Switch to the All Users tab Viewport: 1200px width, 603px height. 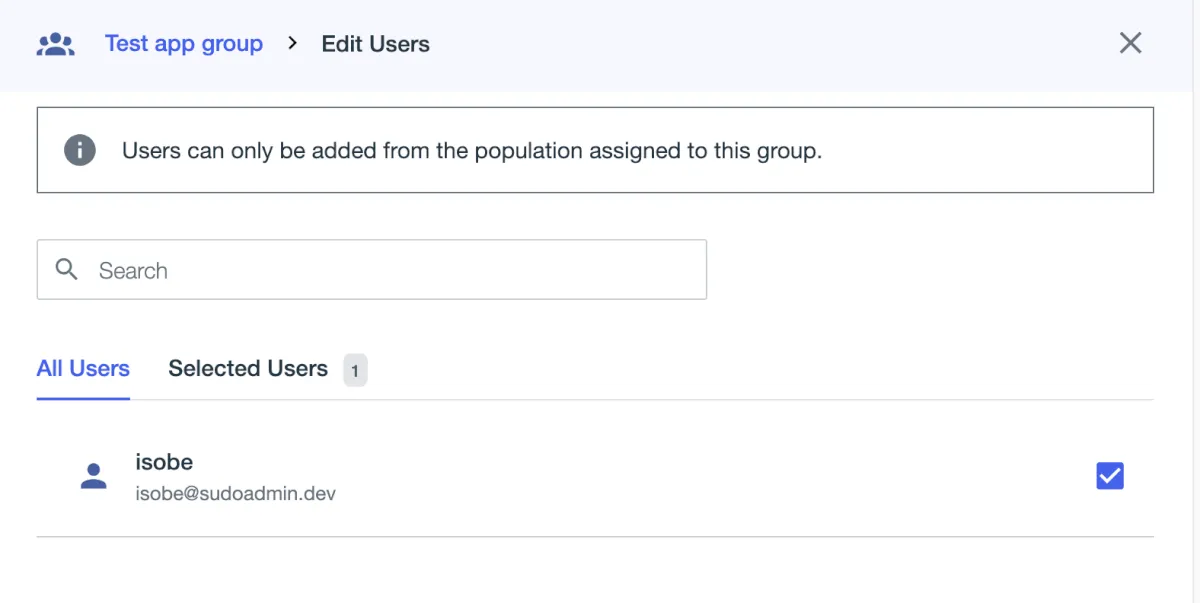click(x=83, y=368)
